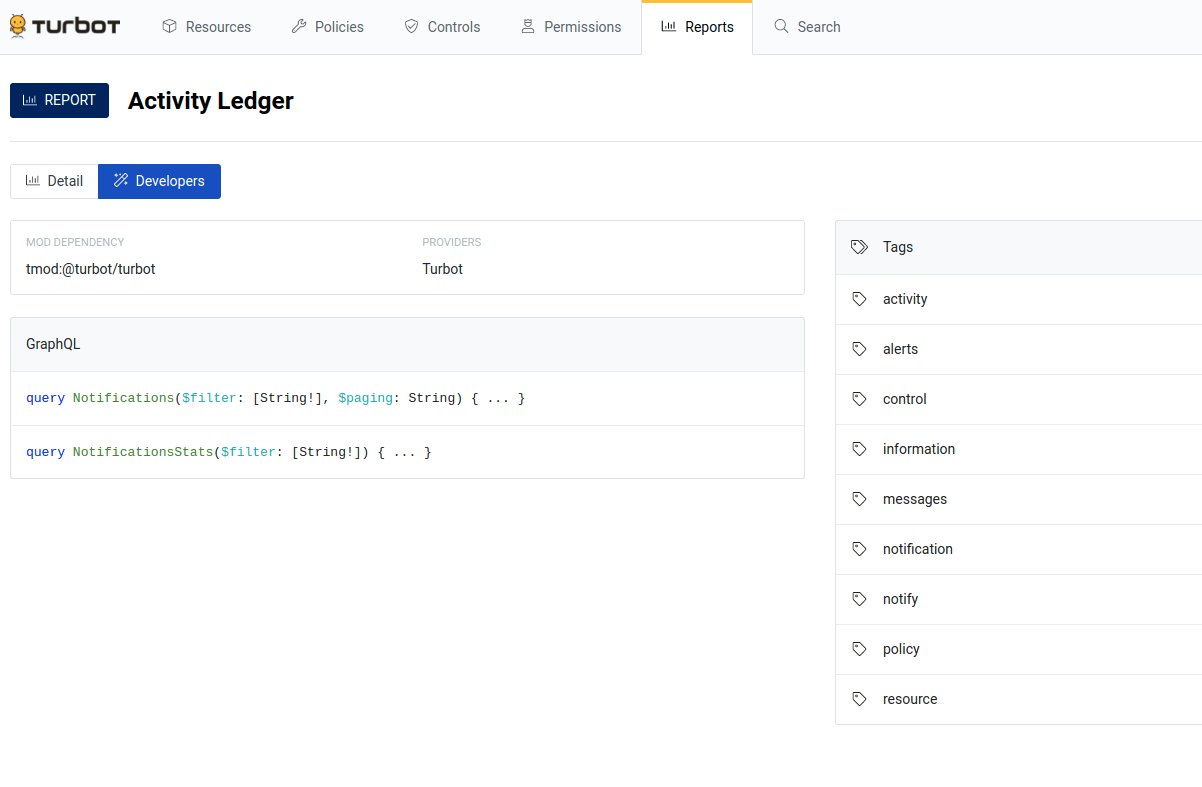Open the Reports navigation item
This screenshot has width=1202, height=787.
(x=697, y=26)
